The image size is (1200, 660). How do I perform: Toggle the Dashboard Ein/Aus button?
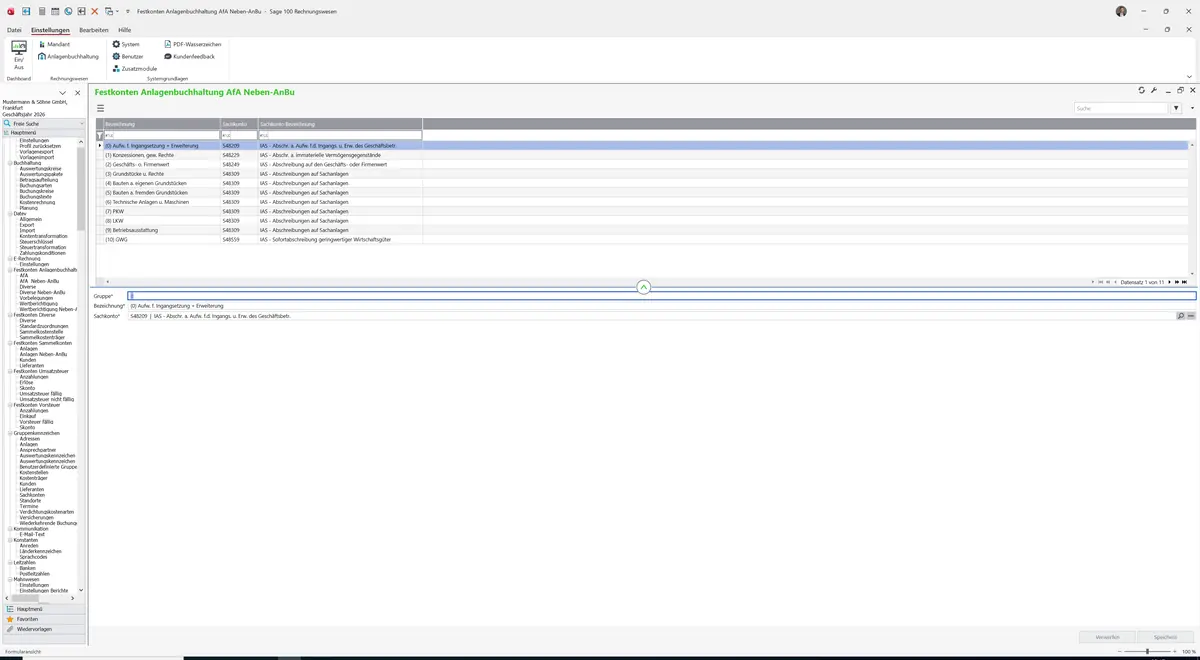pyautogui.click(x=19, y=54)
